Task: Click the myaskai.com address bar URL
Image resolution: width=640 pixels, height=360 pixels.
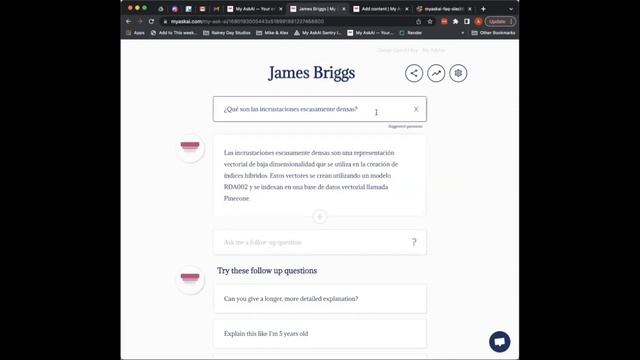Action: (x=247, y=21)
